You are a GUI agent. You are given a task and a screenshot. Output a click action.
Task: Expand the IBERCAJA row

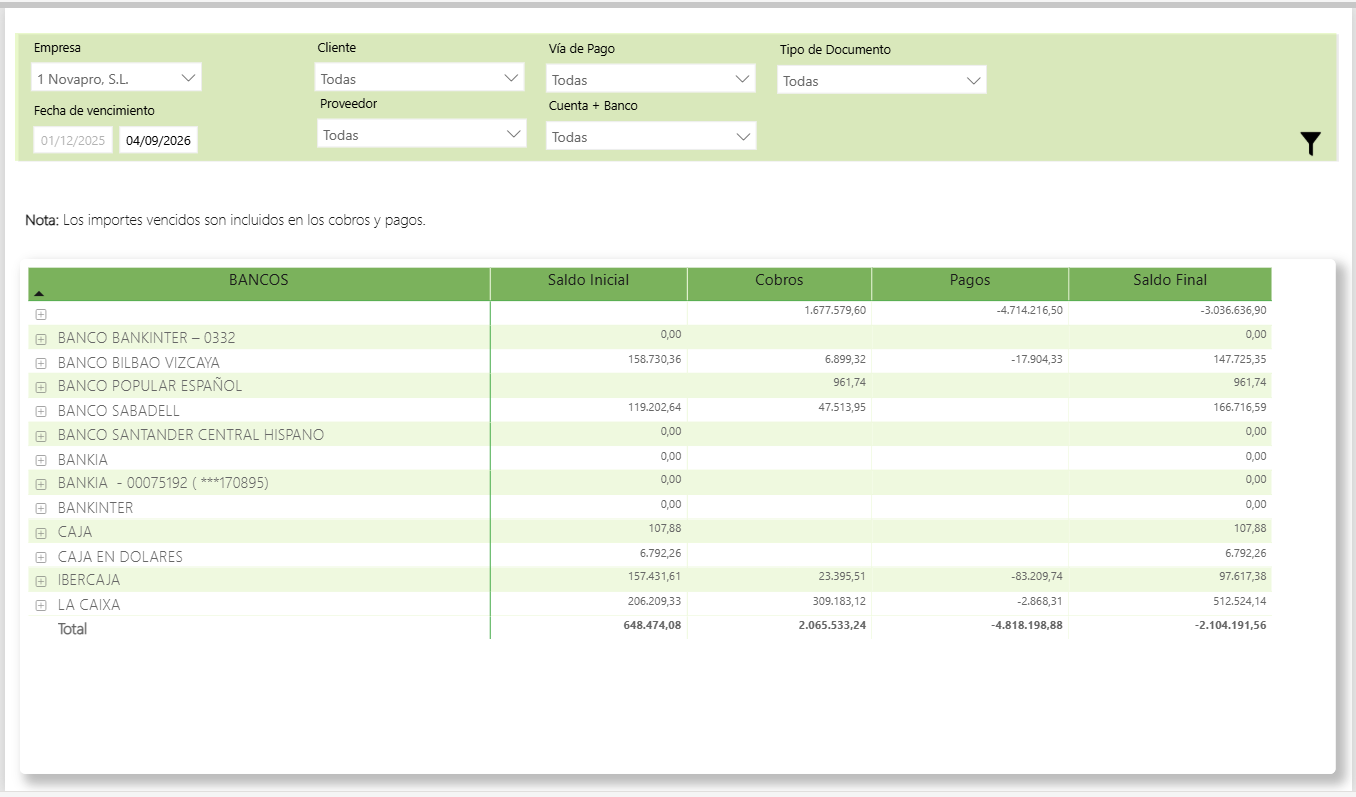tap(41, 581)
